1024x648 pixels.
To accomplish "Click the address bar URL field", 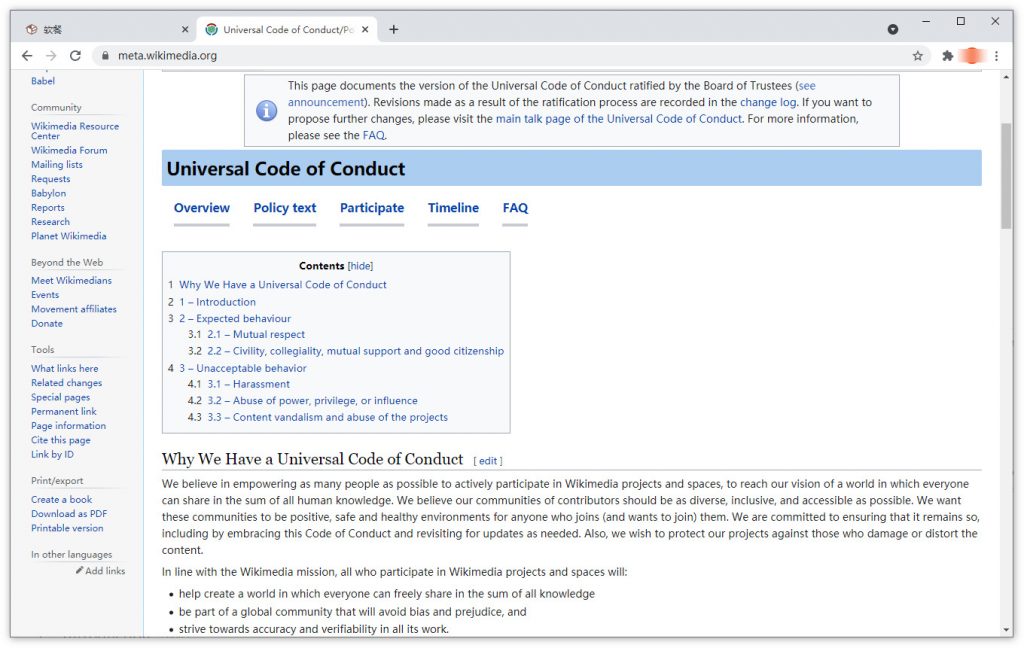I will pos(500,56).
